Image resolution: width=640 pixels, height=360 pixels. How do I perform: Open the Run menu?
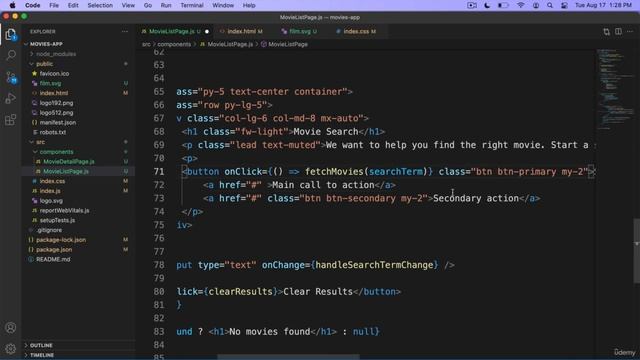166,5
